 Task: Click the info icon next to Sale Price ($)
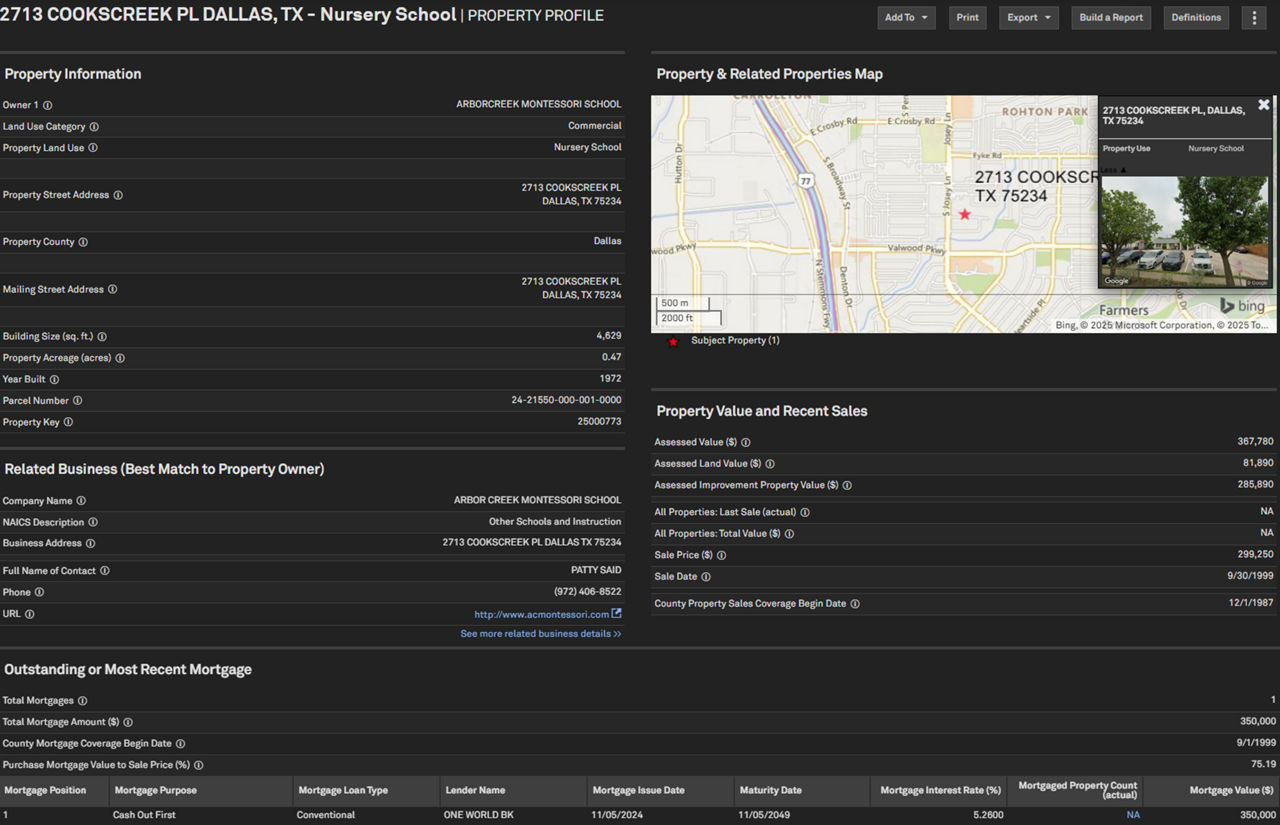point(722,555)
